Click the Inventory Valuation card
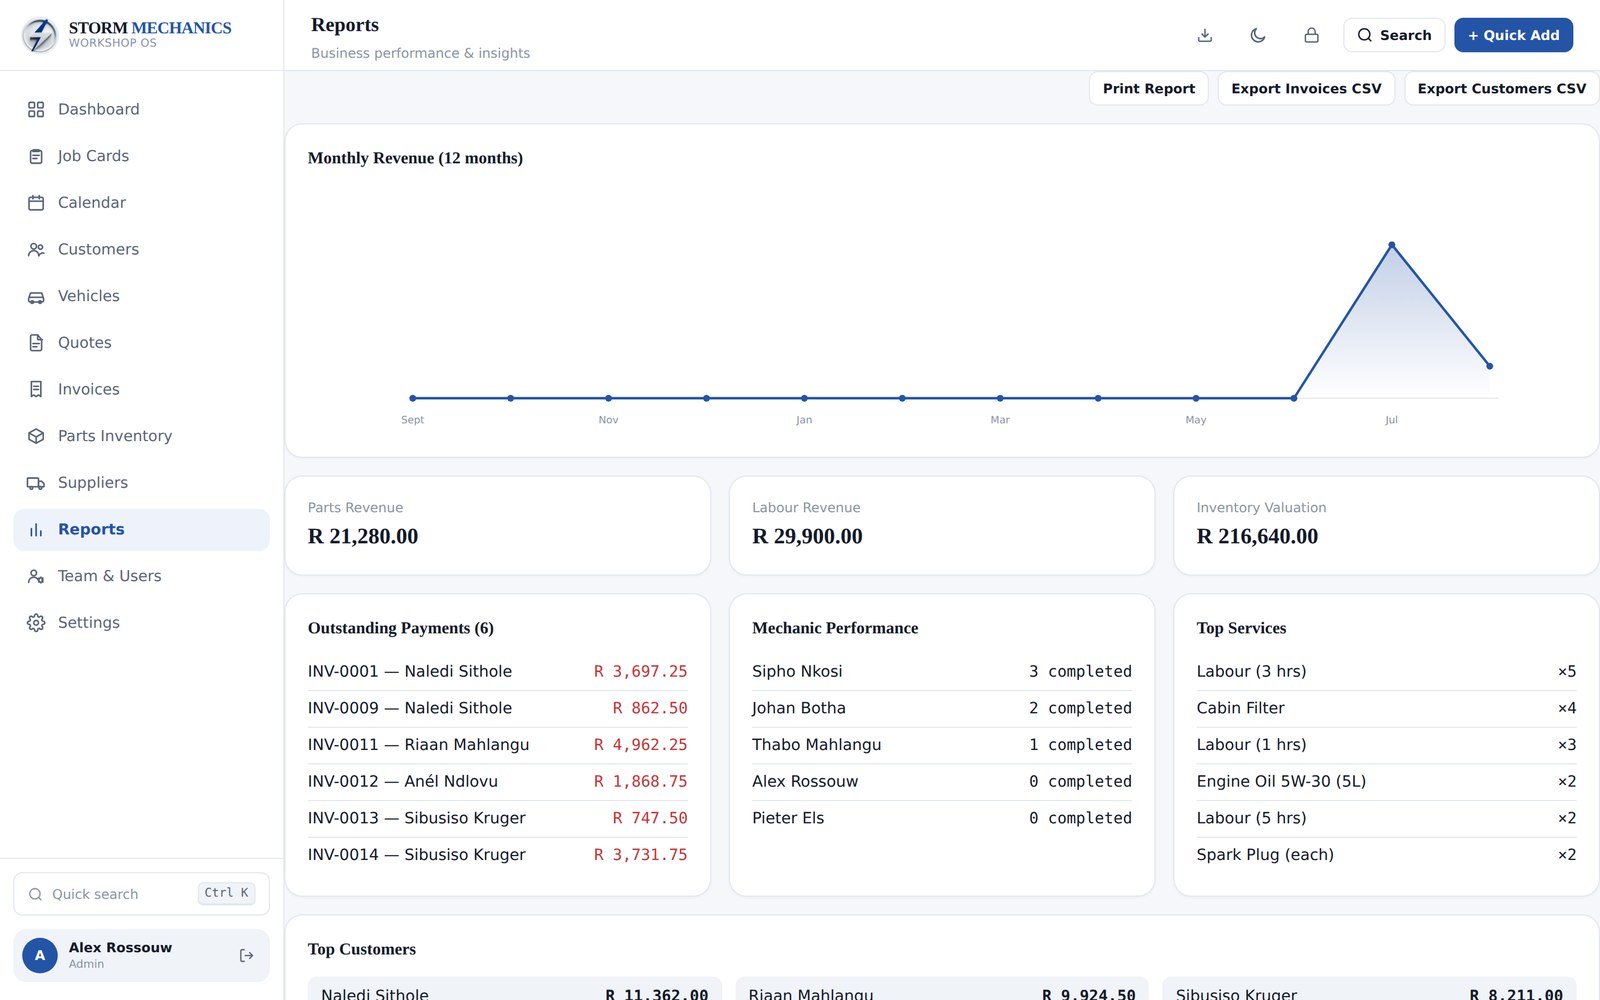The height and width of the screenshot is (1000, 1600). [x=1386, y=526]
